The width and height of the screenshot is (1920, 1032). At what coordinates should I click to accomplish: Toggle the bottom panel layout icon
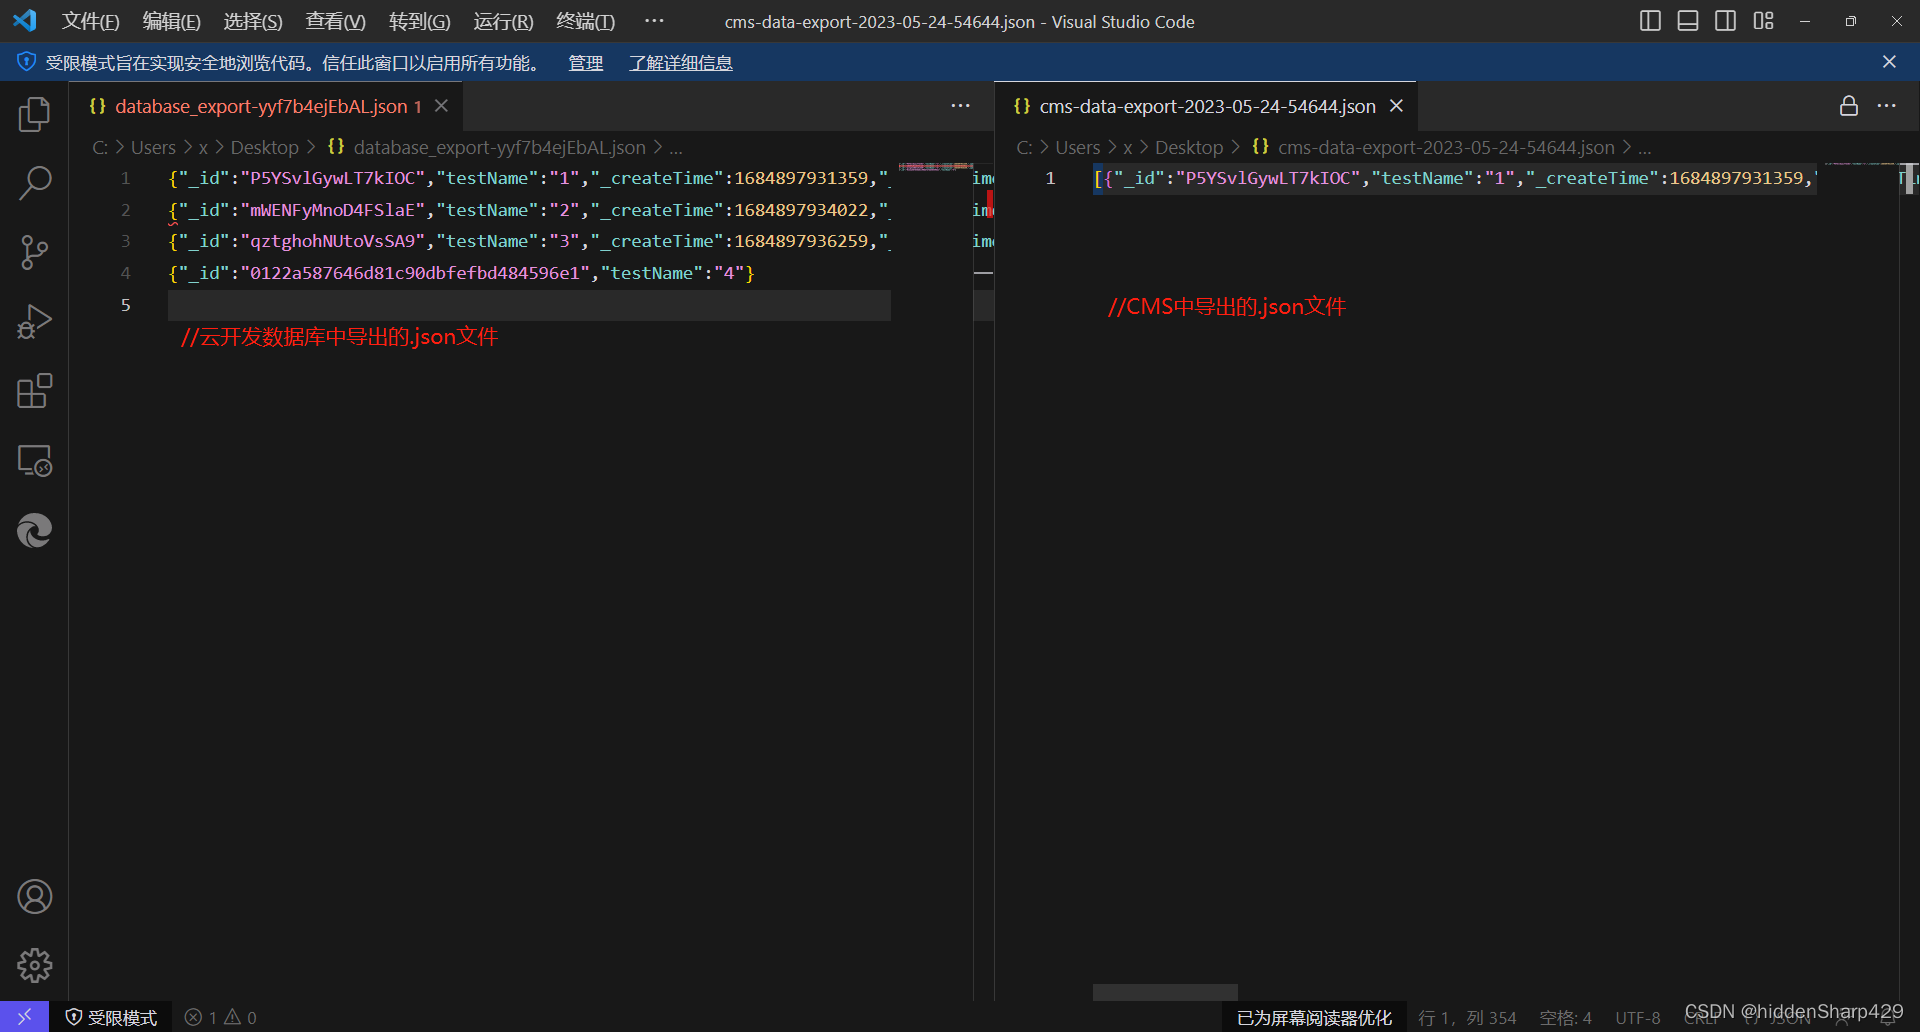1688,21
